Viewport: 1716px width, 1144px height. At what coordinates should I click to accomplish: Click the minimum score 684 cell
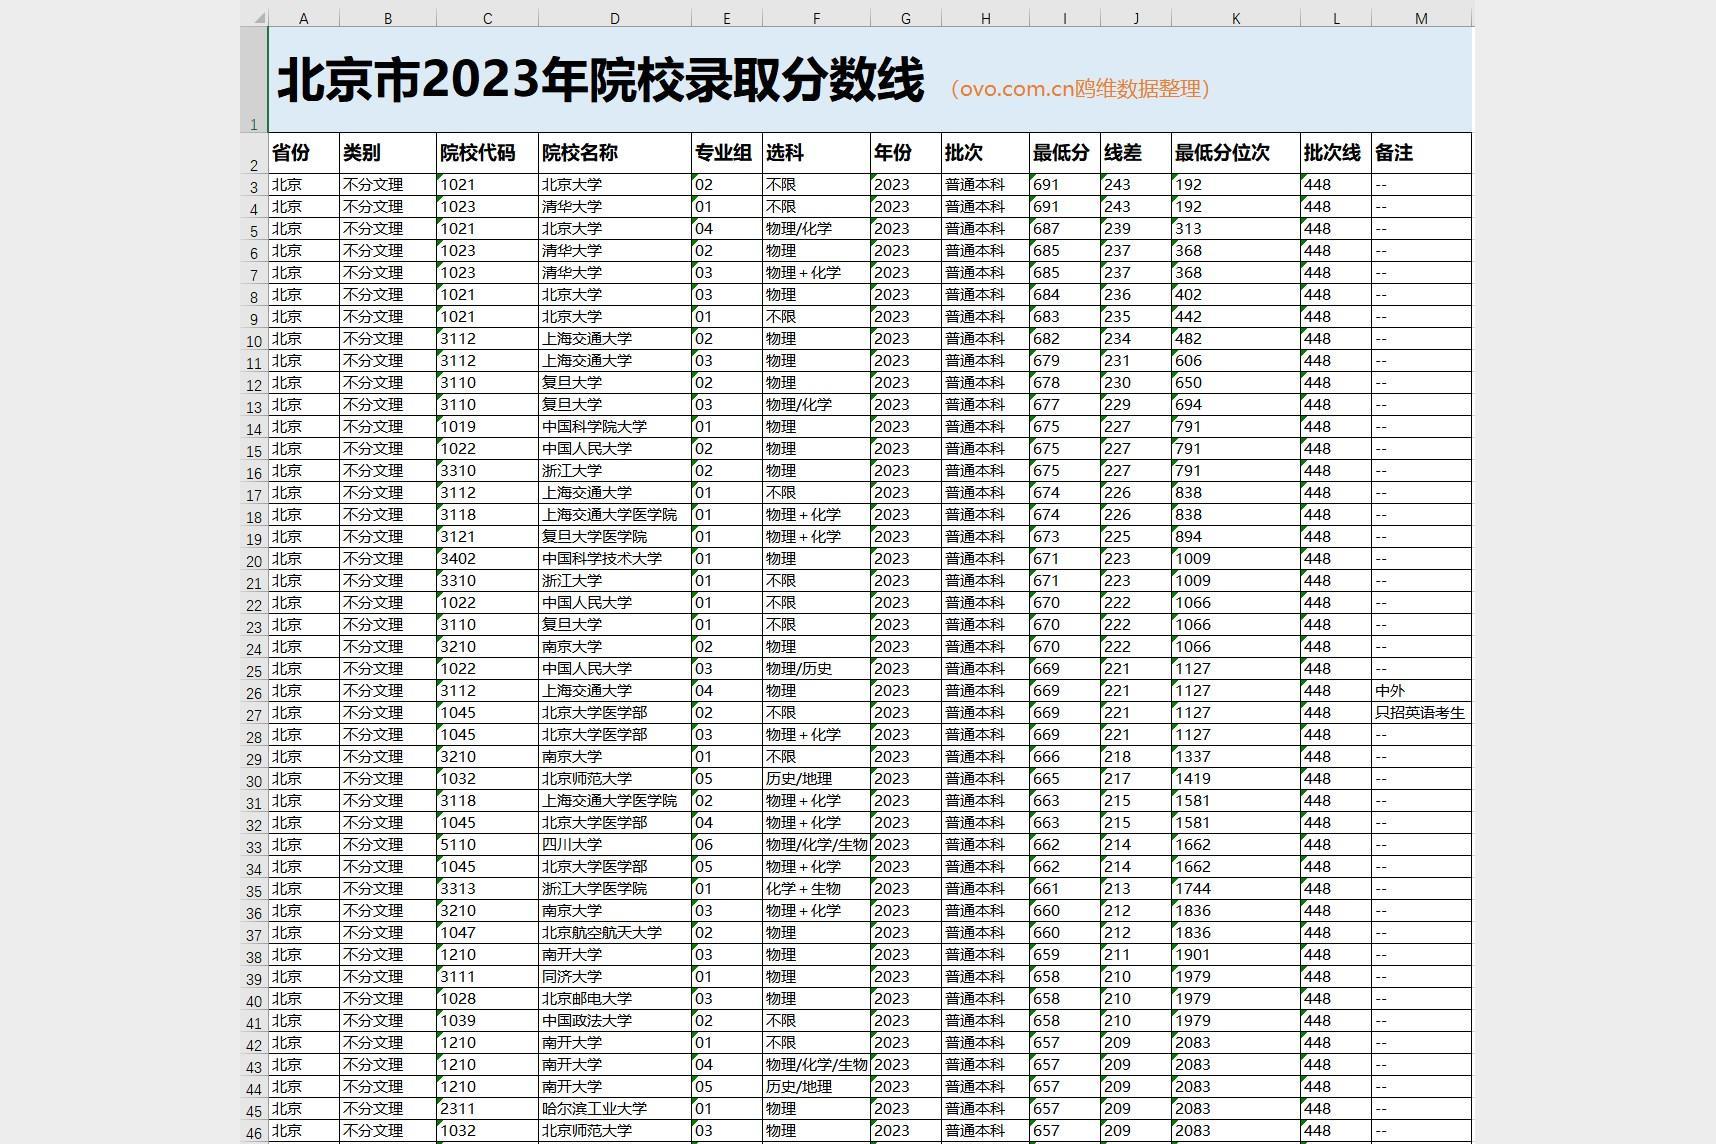1065,295
